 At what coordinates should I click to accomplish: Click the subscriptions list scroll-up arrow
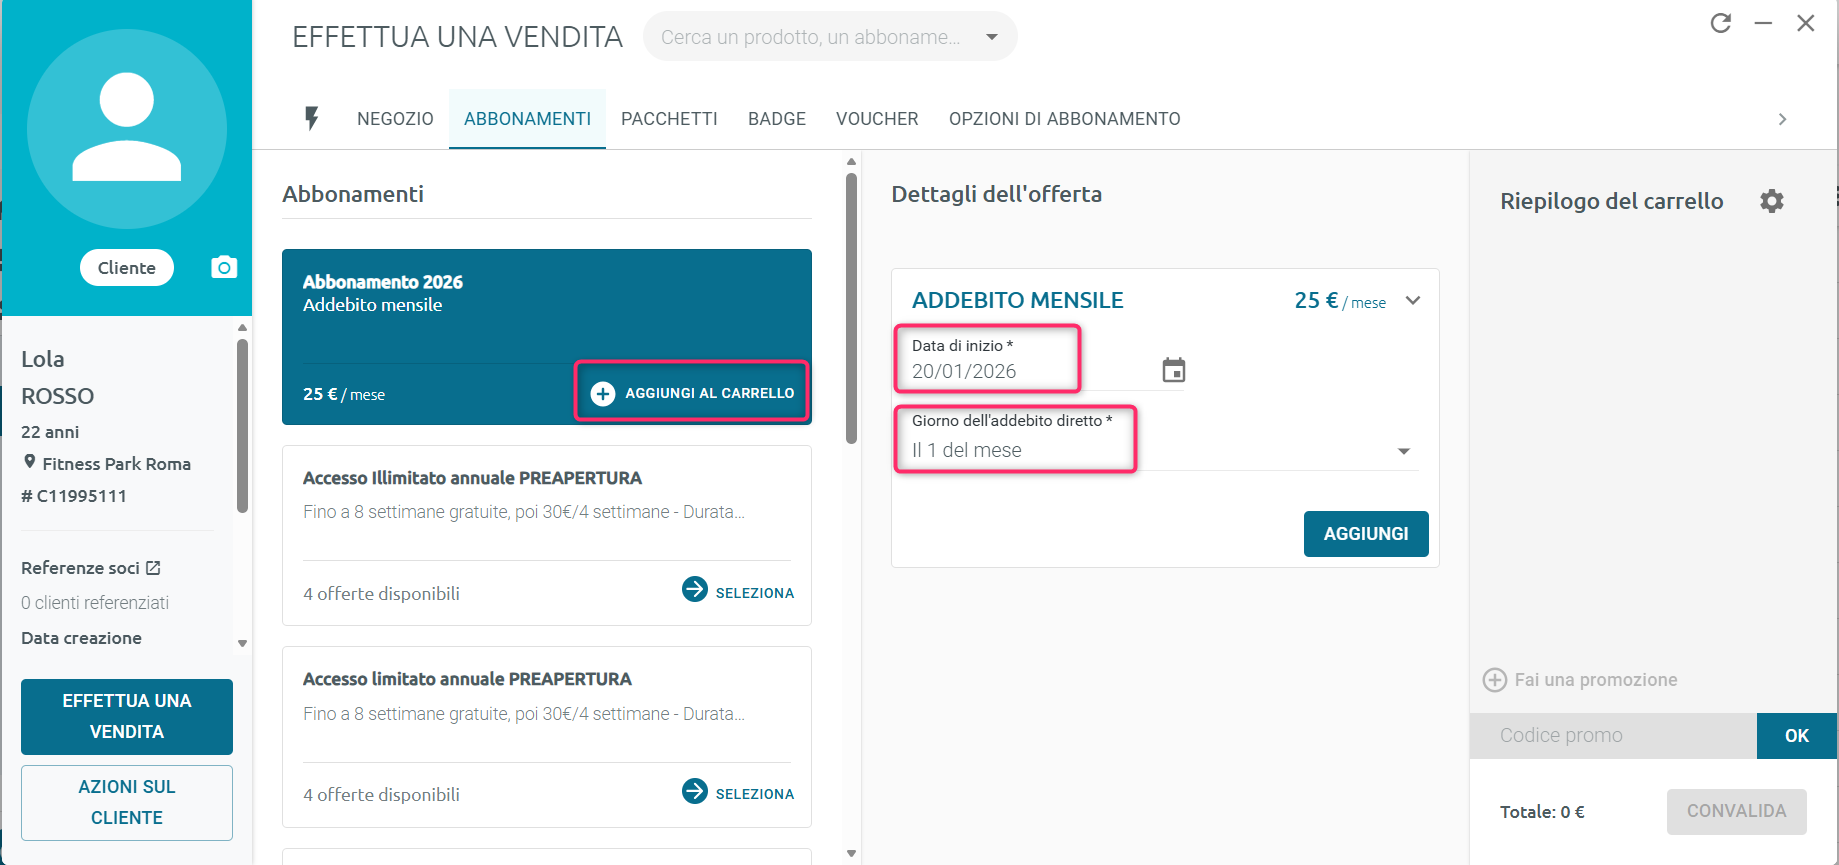[x=851, y=161]
